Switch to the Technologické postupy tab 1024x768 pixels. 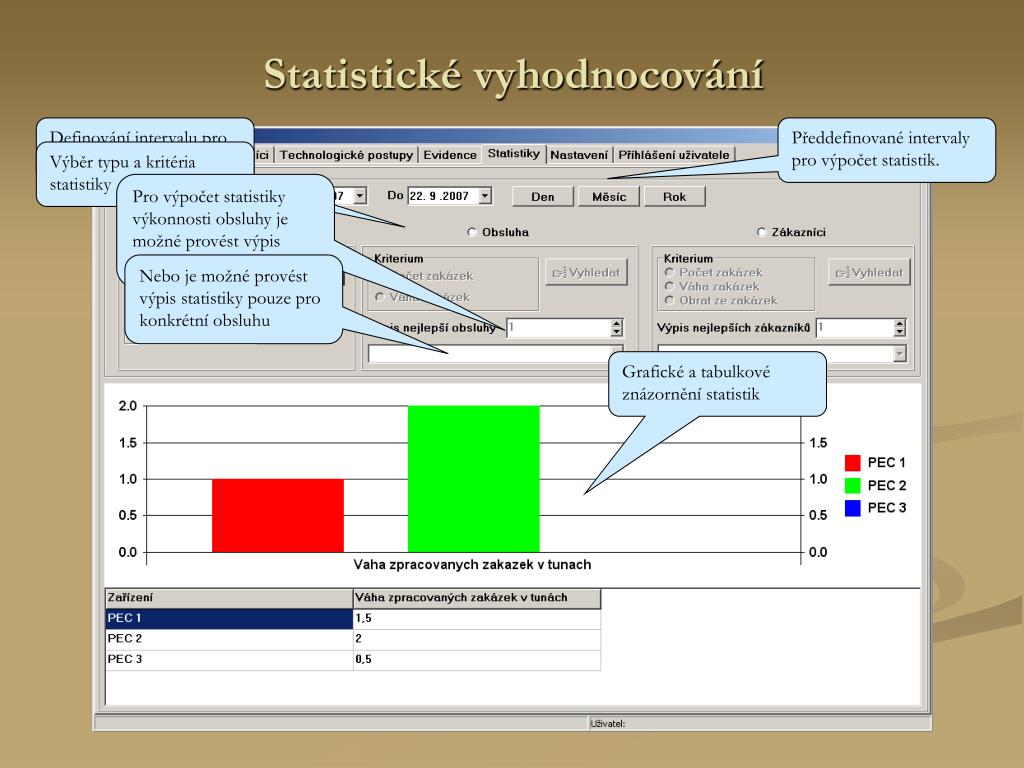(346, 155)
